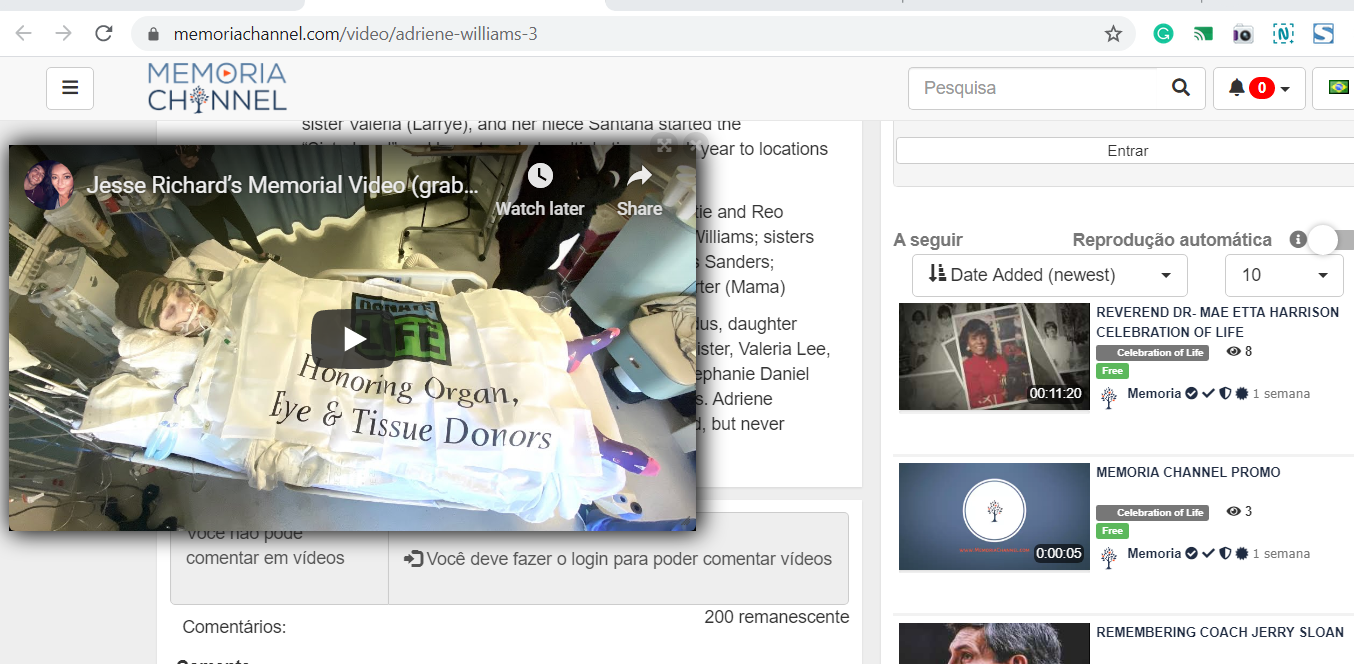The image size is (1354, 664).
Task: Toggle Reprodução automática autoplay switch
Action: click(x=1332, y=240)
